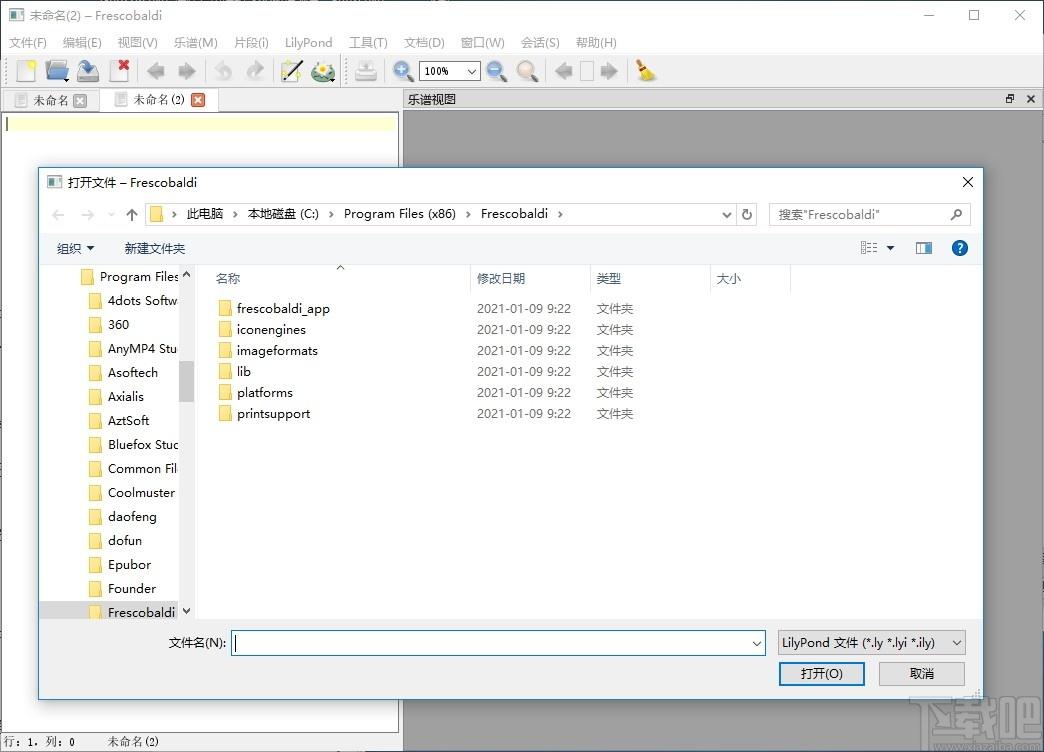Undock the 乐谱视图 panel

coord(1010,99)
